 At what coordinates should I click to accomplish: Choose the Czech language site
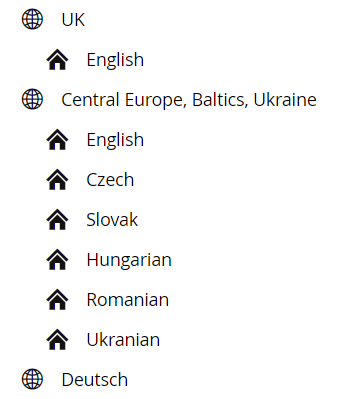pyautogui.click(x=110, y=180)
